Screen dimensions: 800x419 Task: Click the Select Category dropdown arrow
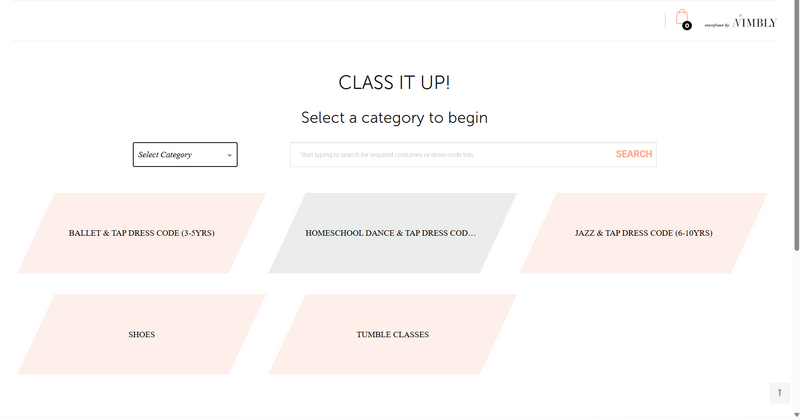coord(229,155)
